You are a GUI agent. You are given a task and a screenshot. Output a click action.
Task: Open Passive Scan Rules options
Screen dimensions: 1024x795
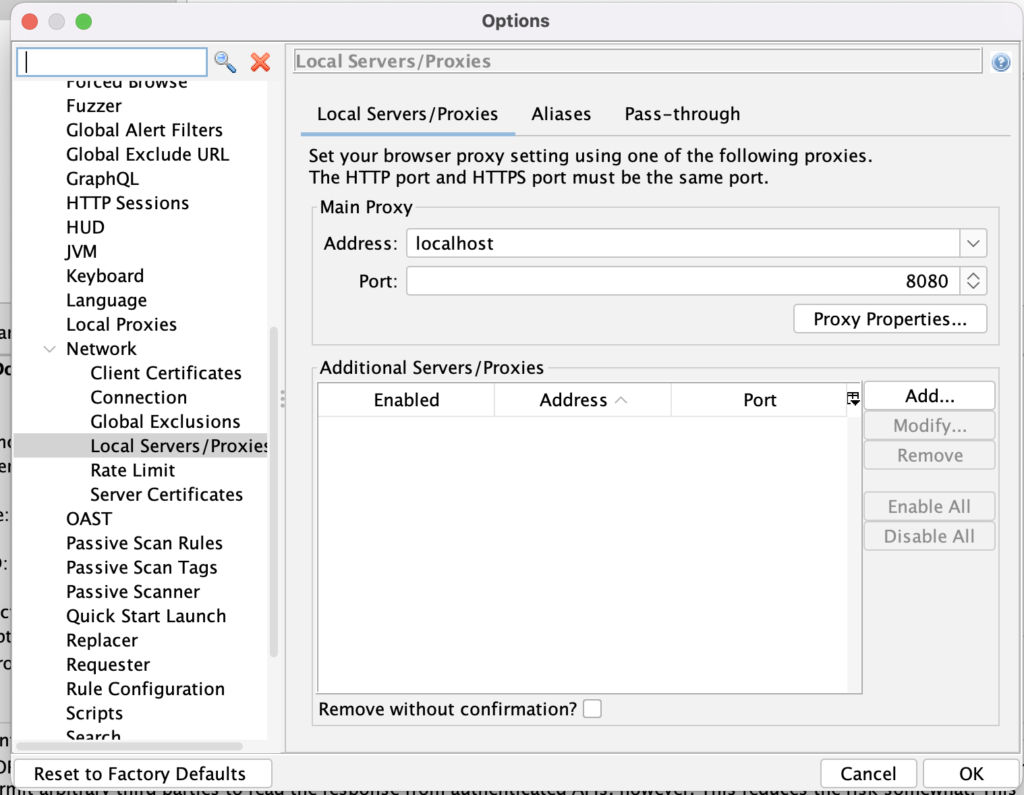(144, 543)
